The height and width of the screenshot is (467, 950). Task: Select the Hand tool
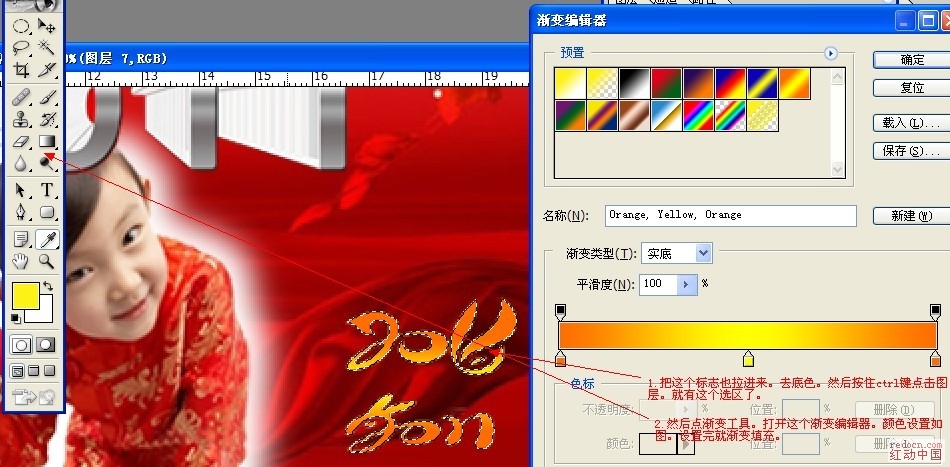pyautogui.click(x=21, y=261)
